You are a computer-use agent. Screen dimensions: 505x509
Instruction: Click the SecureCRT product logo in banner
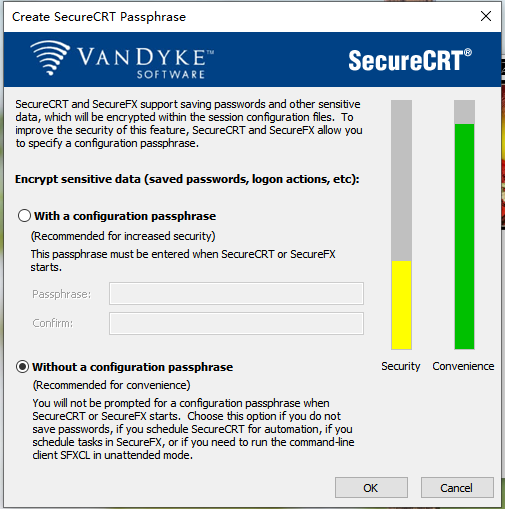410,60
